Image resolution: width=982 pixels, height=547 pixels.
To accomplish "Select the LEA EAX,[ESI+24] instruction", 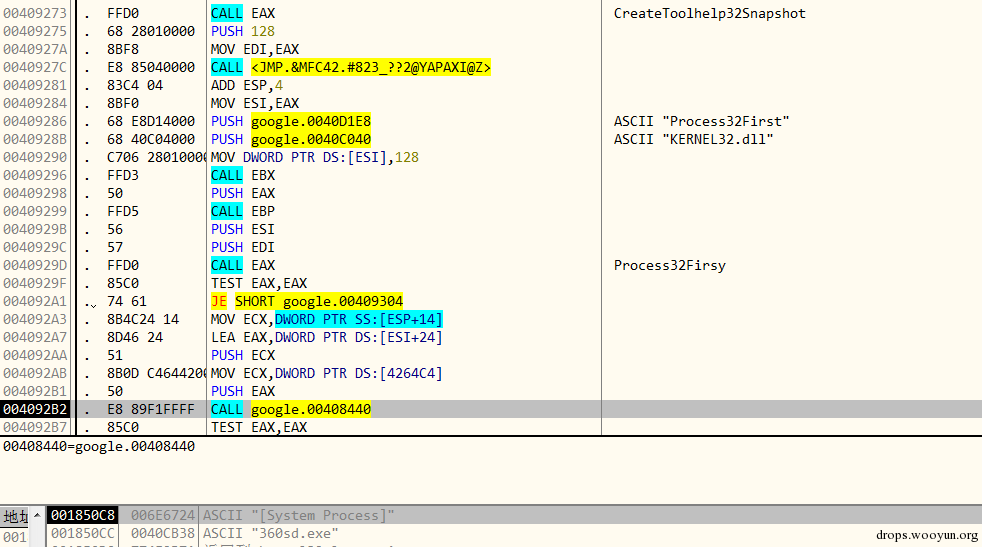I will 327,338.
